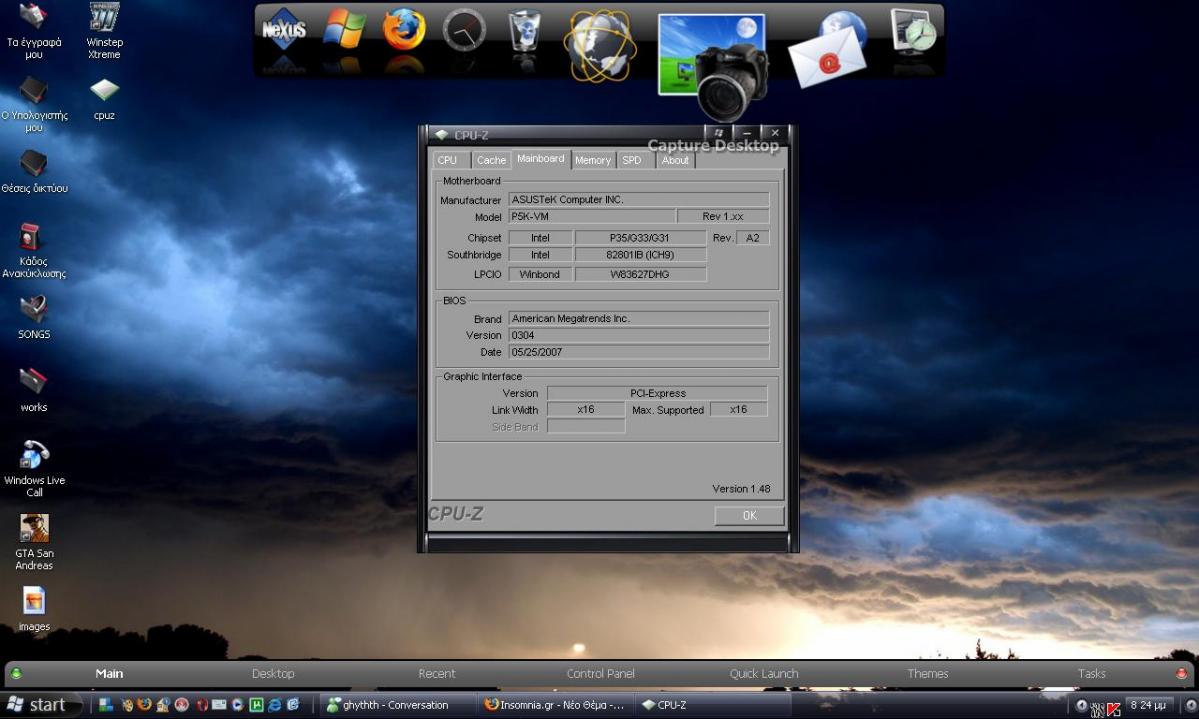The height and width of the screenshot is (719, 1199).
Task: Click the globe with orbits dock icon
Action: pyautogui.click(x=600, y=46)
